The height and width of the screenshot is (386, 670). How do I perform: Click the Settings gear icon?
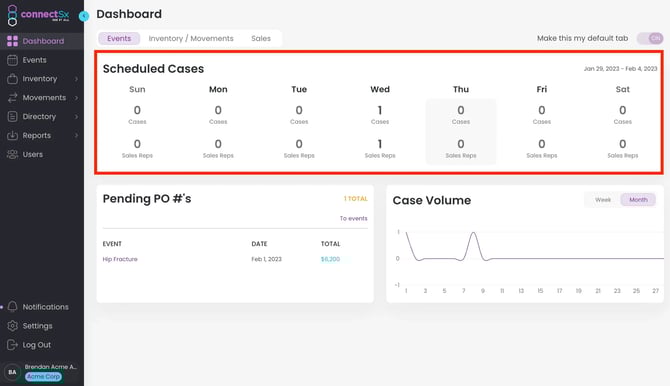tap(12, 326)
